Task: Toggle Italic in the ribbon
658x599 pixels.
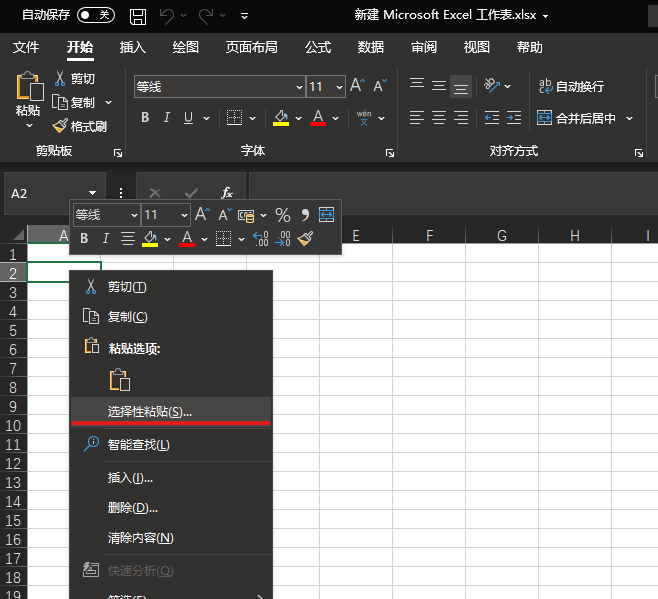Action: click(167, 118)
